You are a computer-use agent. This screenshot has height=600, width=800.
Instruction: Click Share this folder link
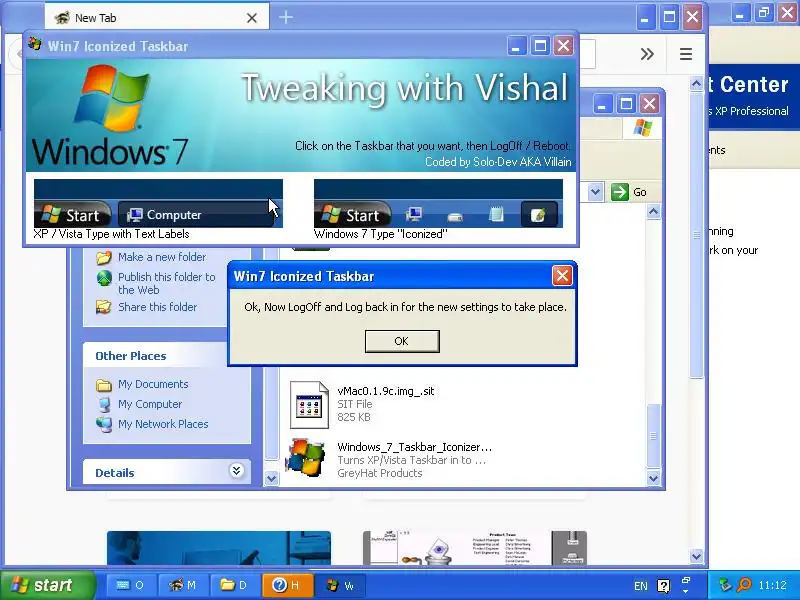pyautogui.click(x=157, y=307)
